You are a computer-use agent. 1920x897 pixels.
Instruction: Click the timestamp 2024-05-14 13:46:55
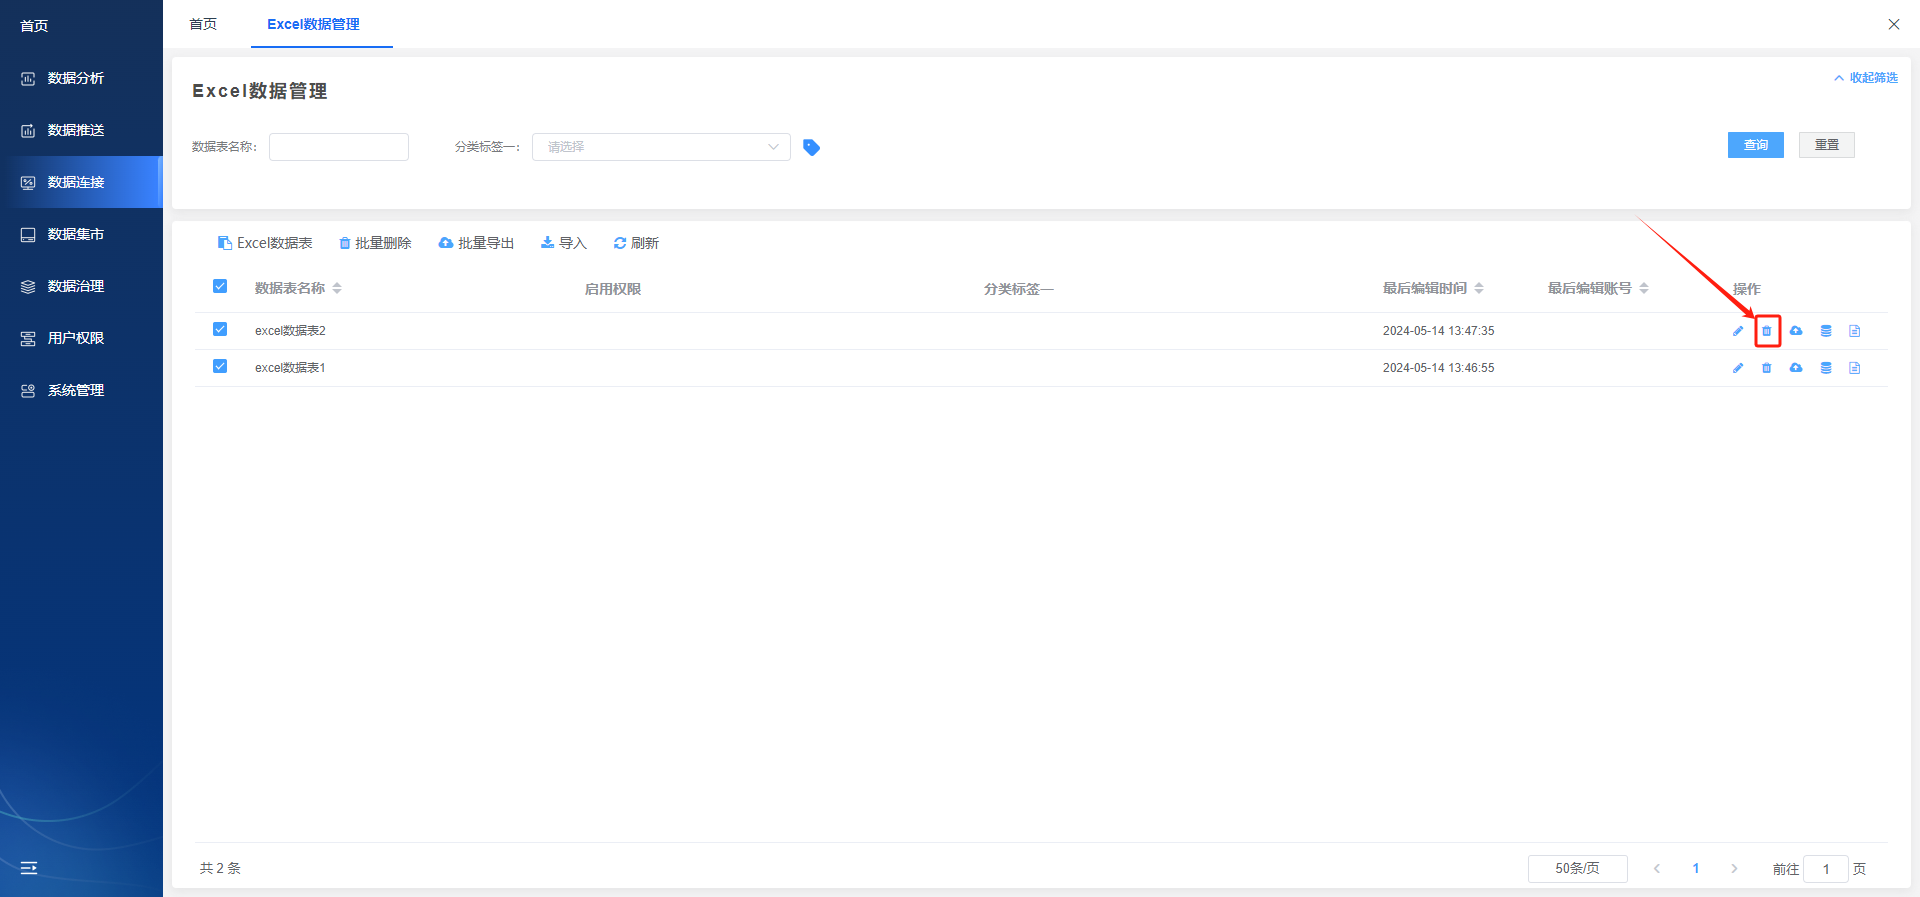[x=1439, y=368]
